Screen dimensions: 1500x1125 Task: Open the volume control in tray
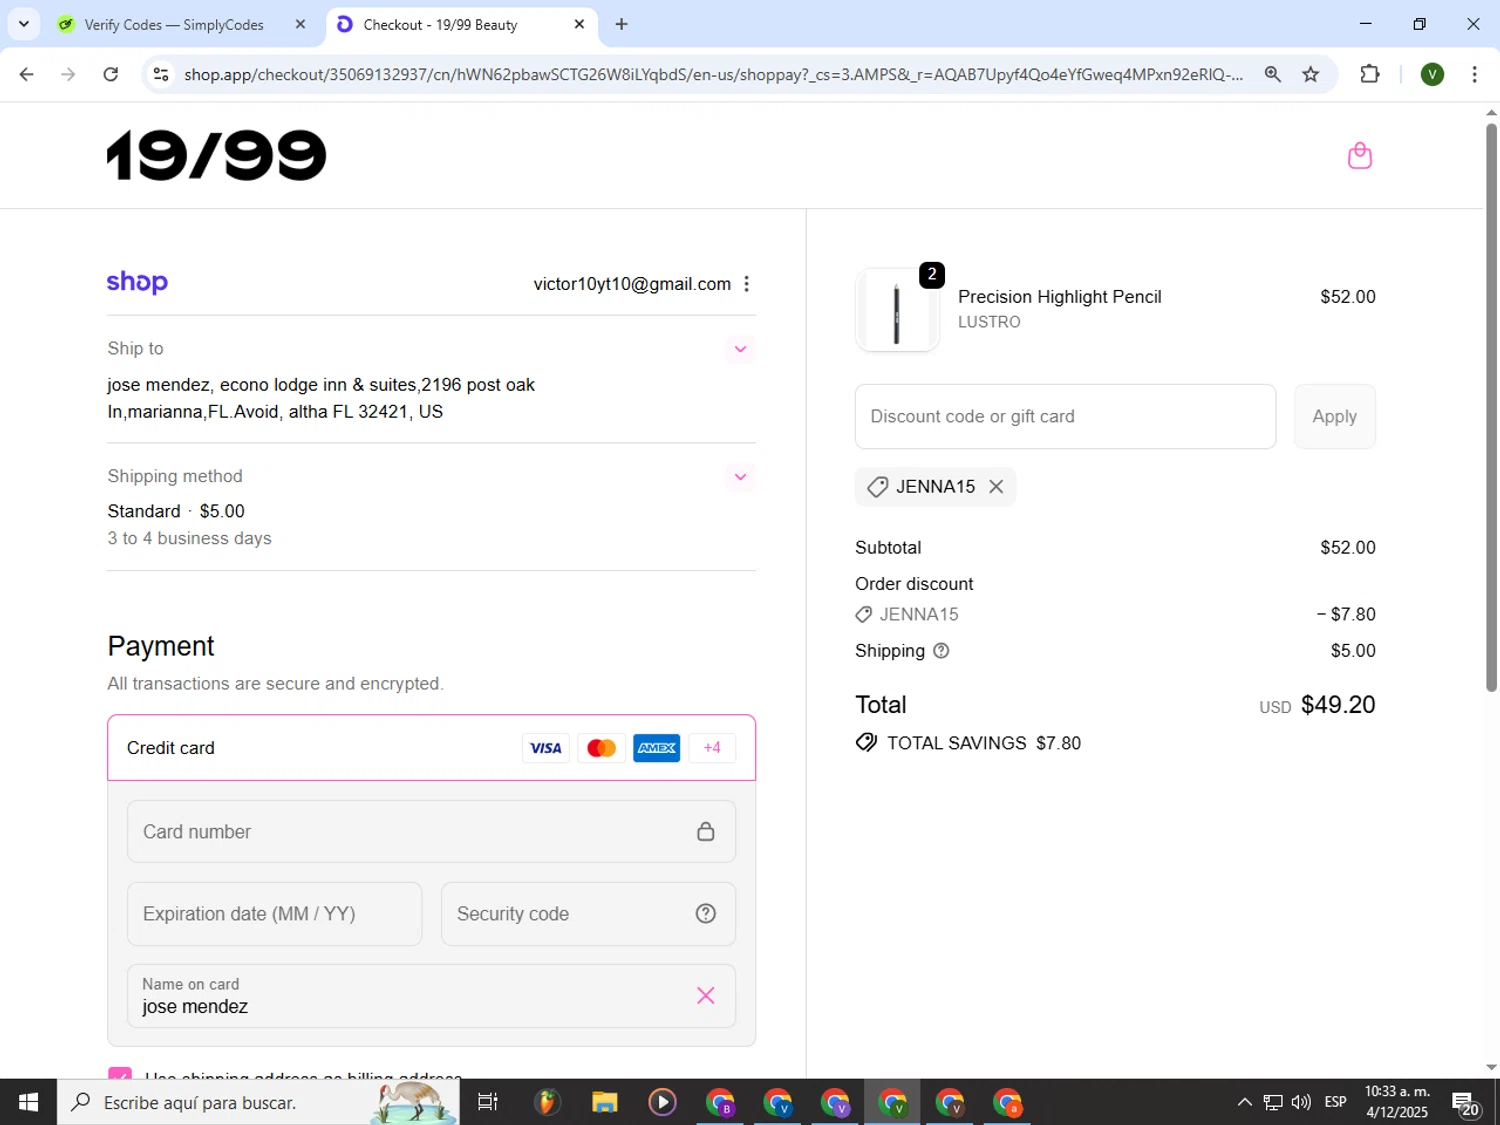pyautogui.click(x=1301, y=1102)
